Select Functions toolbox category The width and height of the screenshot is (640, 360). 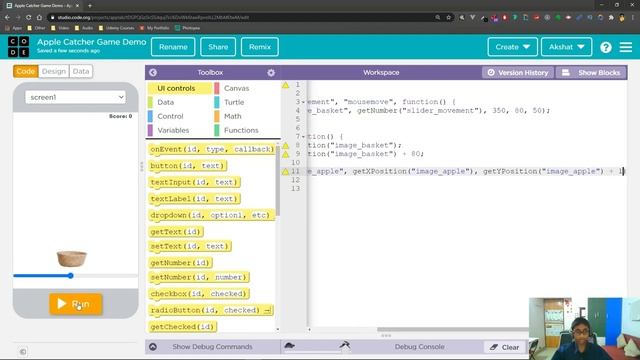246,130
